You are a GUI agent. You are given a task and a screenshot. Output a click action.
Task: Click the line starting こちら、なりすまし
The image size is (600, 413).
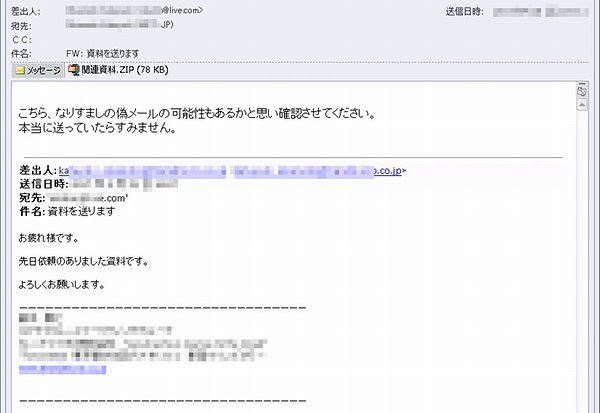click(197, 114)
